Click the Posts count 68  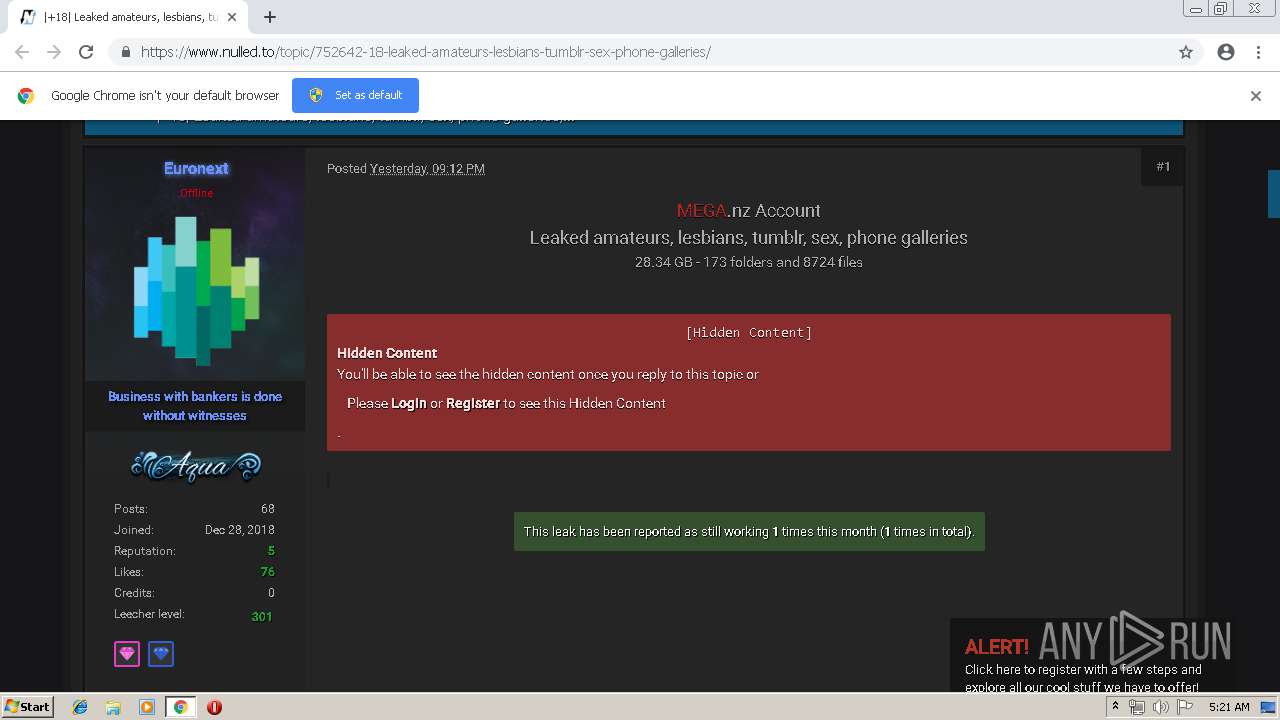[268, 509]
